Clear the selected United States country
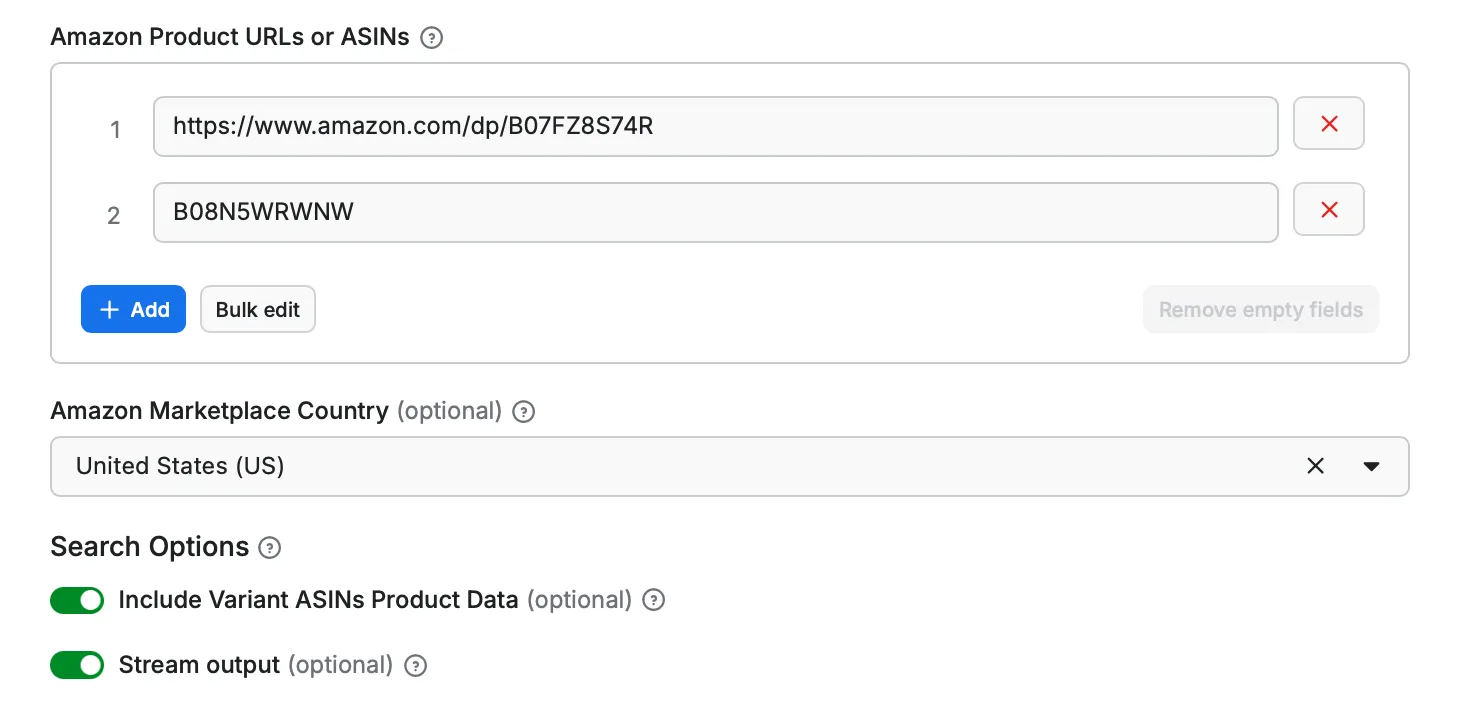Viewport: 1468px width, 708px height. (1316, 466)
